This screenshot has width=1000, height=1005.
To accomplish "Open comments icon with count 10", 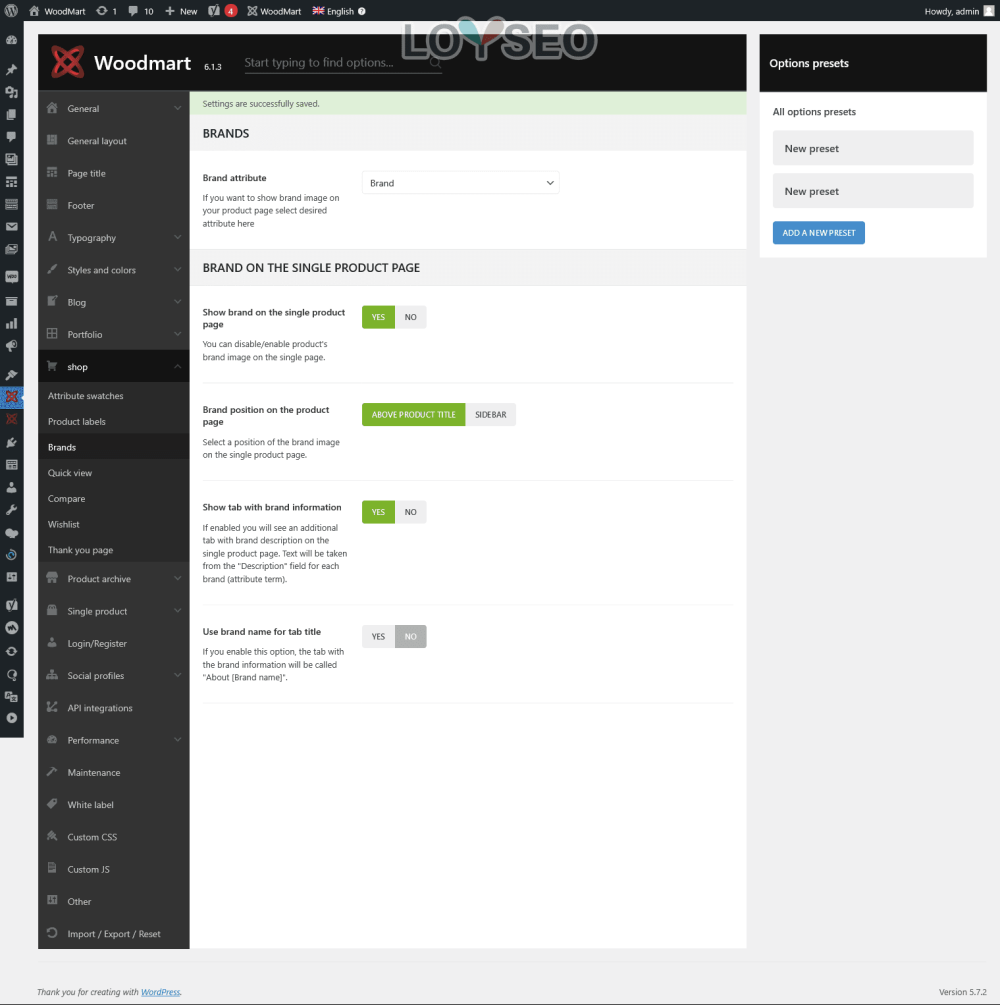I will click(140, 11).
